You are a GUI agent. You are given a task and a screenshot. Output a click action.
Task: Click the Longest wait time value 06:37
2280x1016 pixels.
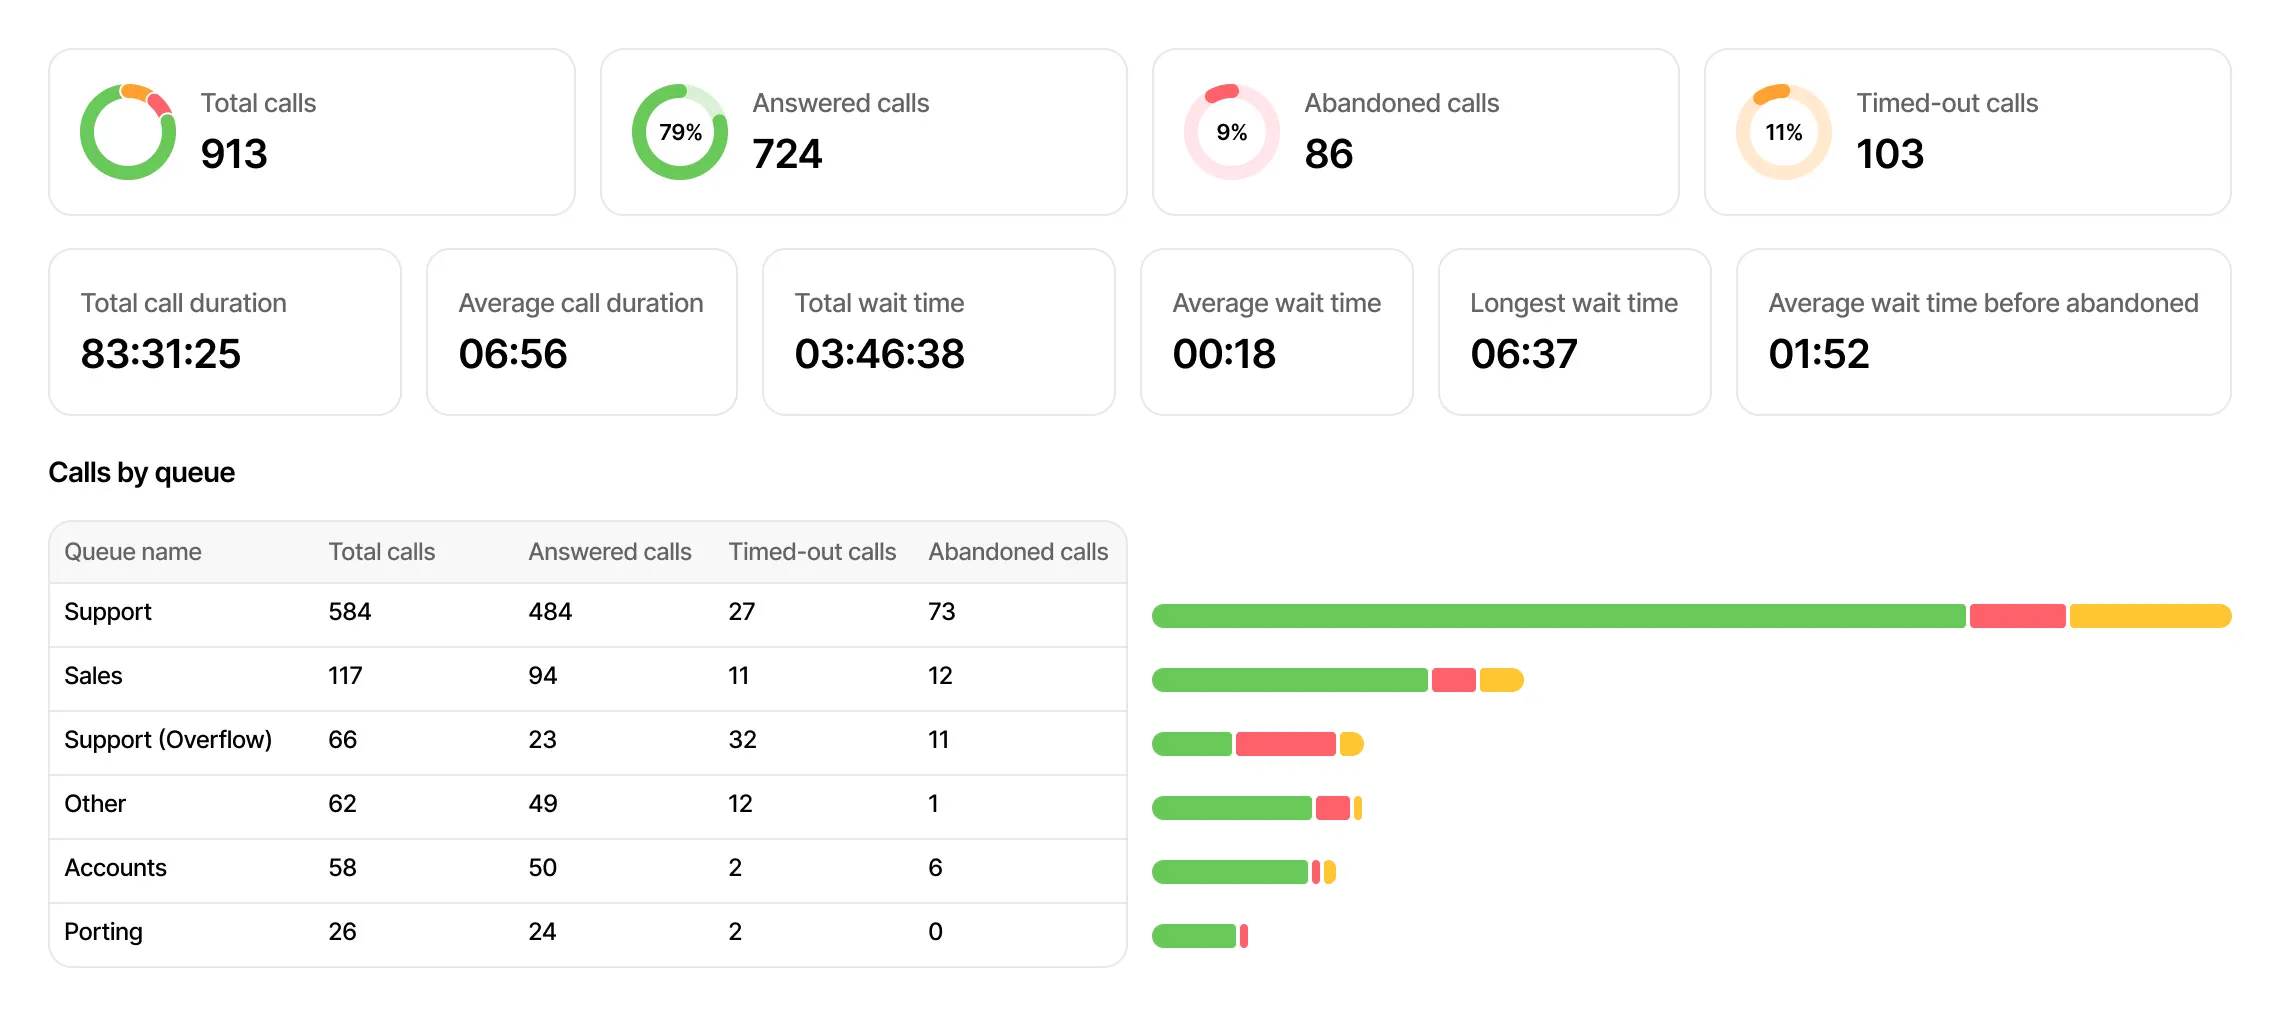coord(1524,354)
